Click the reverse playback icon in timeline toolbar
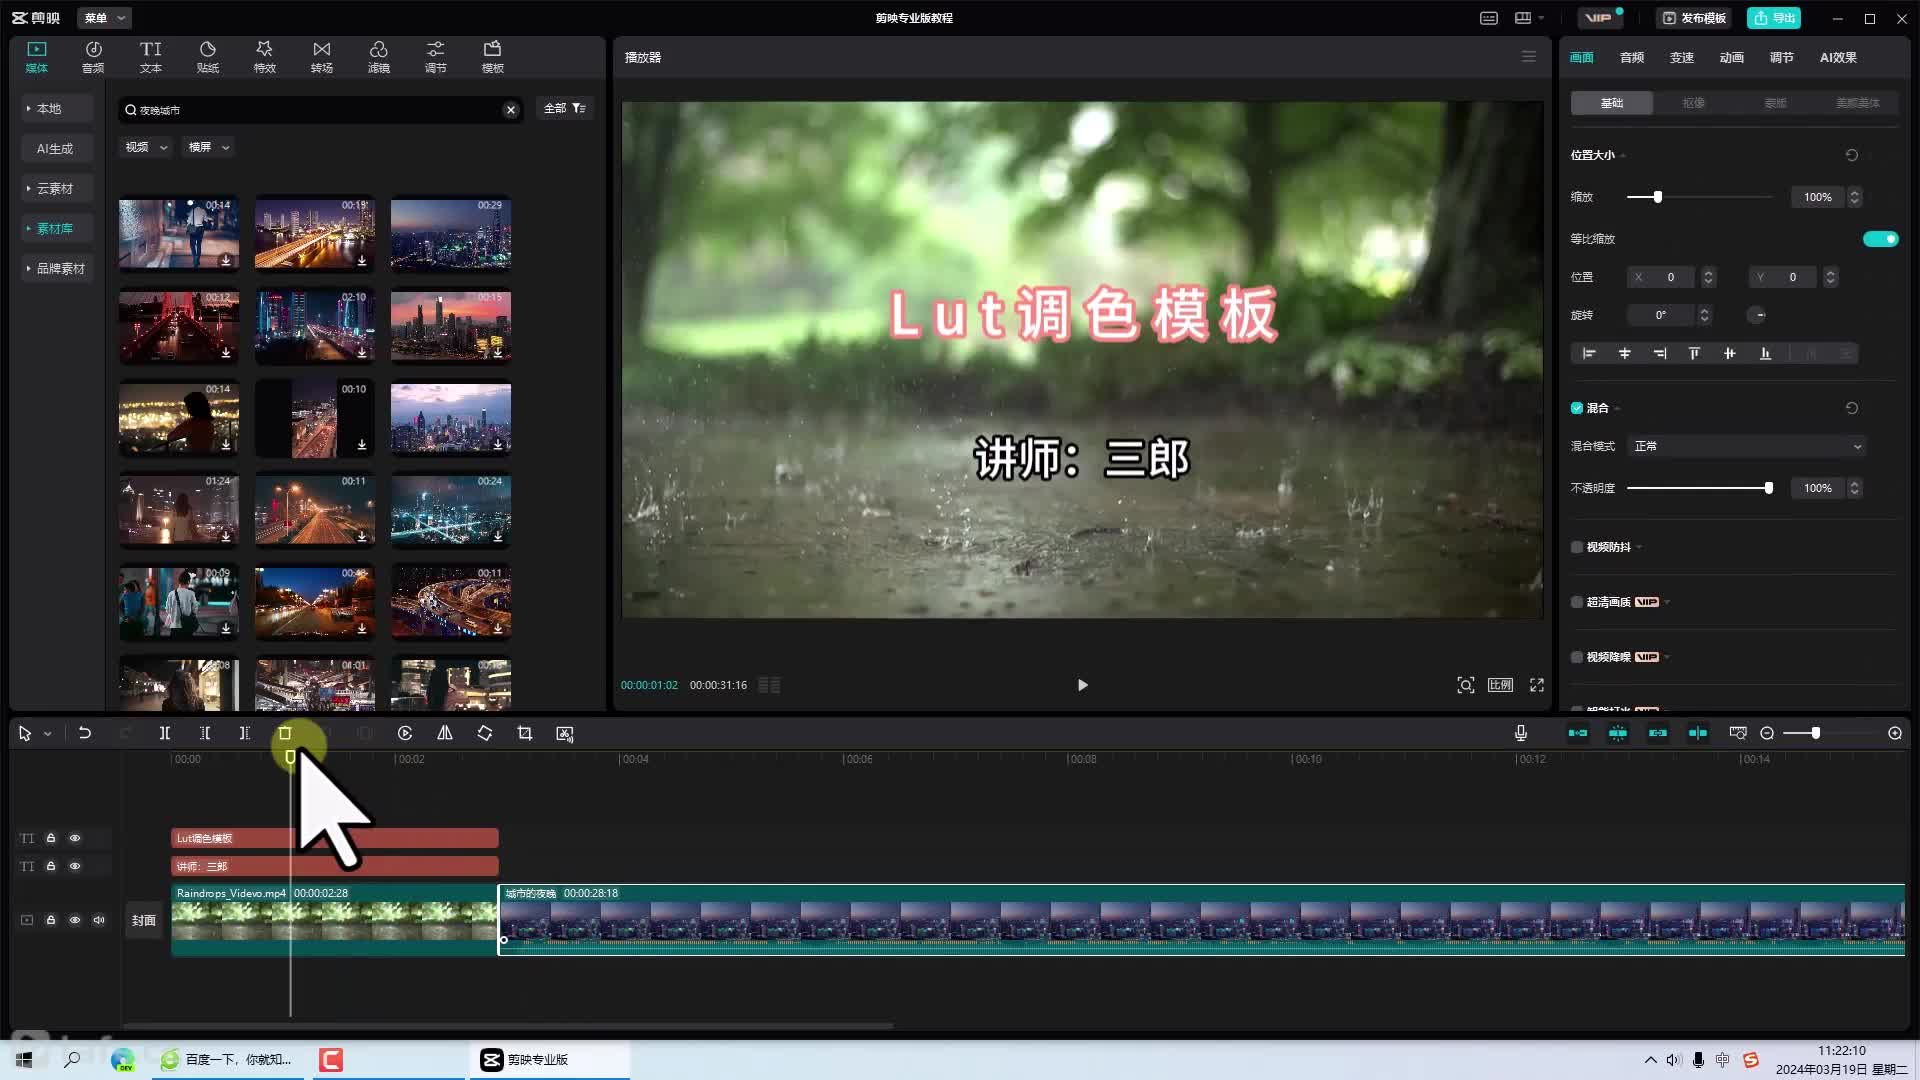Image resolution: width=1920 pixels, height=1080 pixels. [x=405, y=733]
